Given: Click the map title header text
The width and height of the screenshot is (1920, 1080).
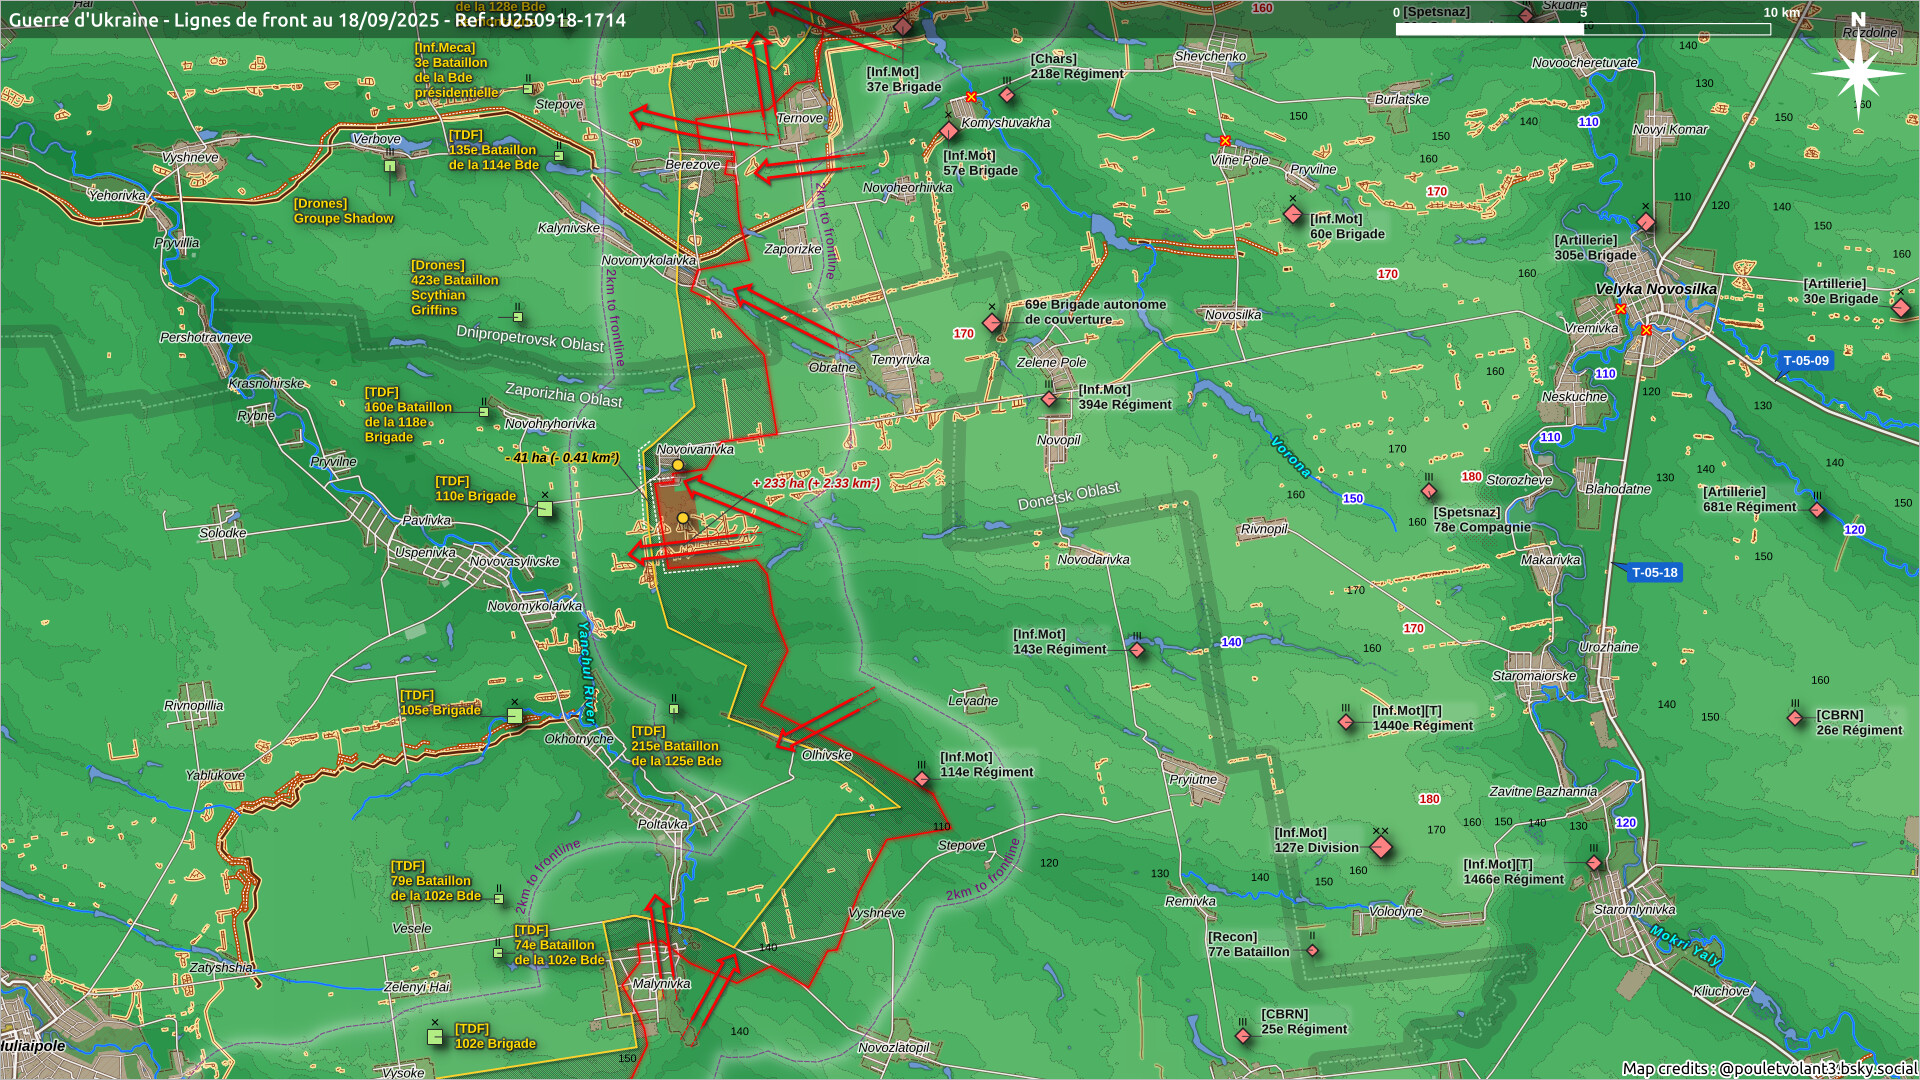Looking at the screenshot, I should 317,20.
